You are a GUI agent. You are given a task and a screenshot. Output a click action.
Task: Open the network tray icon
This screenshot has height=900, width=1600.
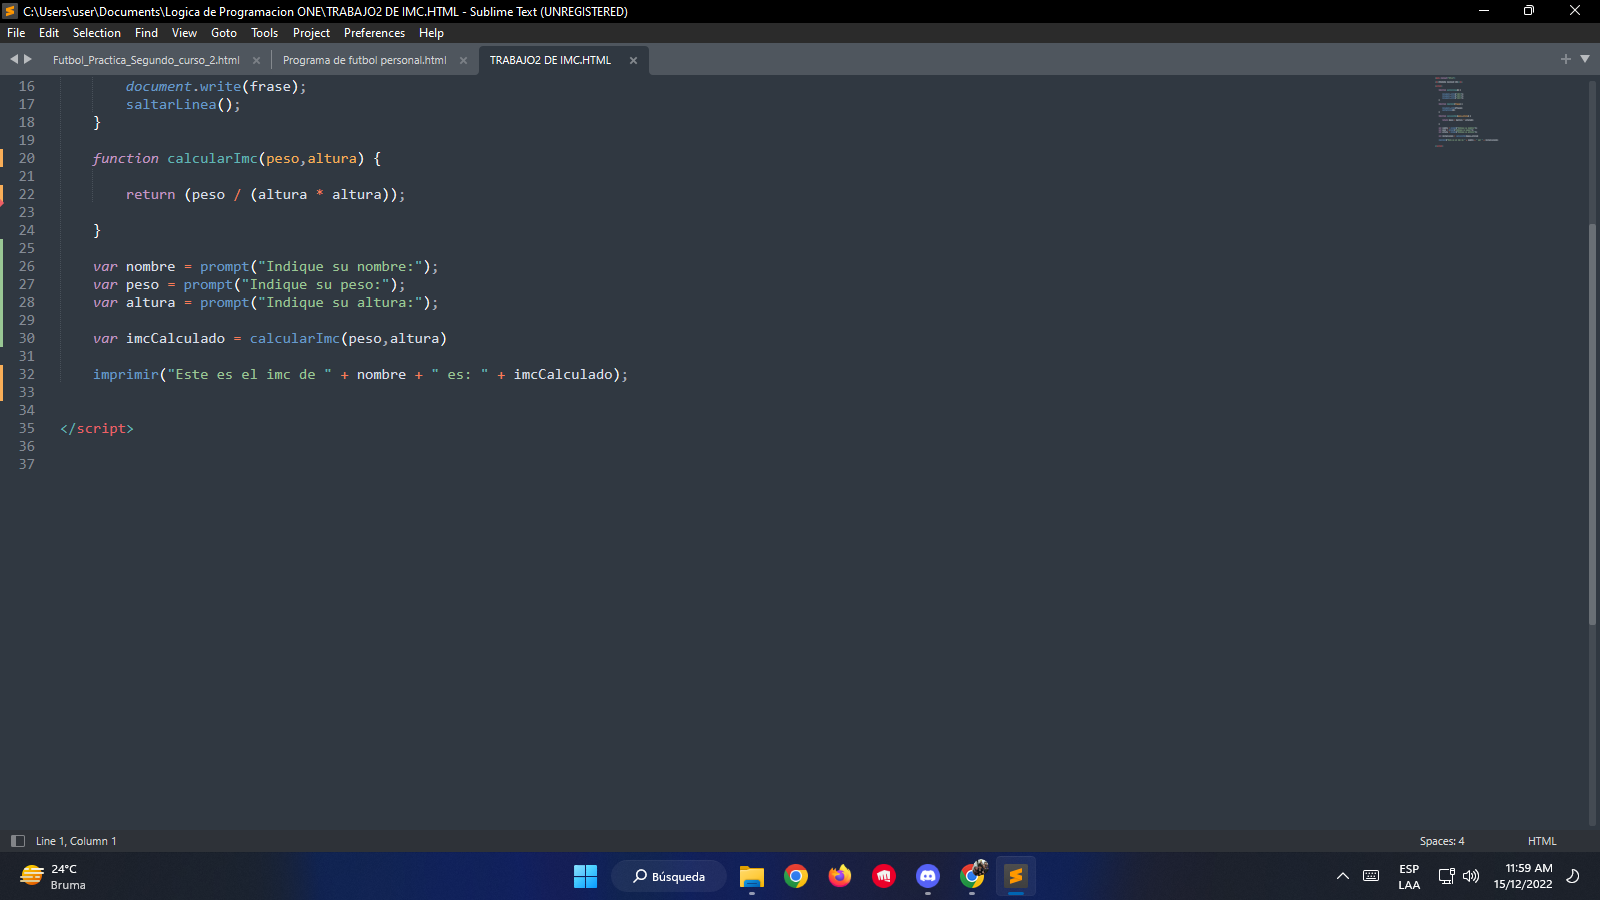tap(1446, 876)
